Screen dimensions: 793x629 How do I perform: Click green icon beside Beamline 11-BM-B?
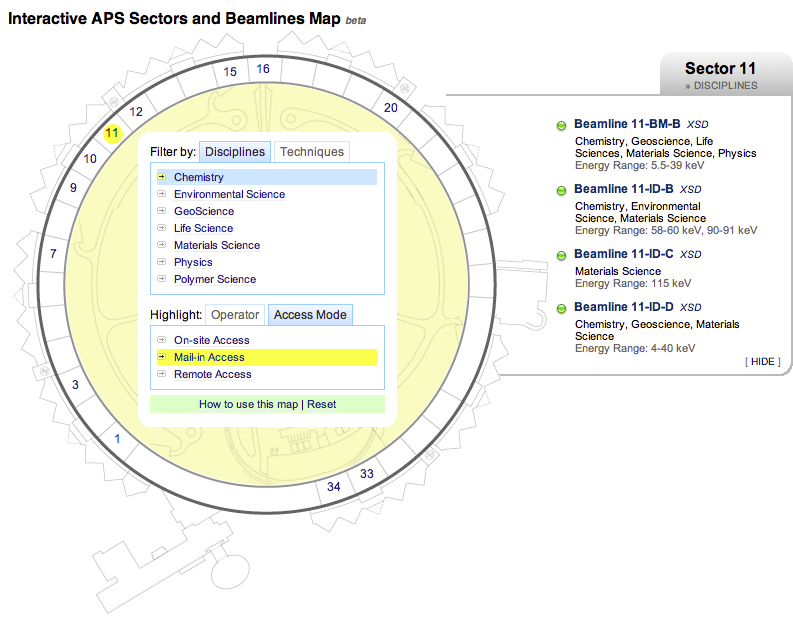point(561,125)
